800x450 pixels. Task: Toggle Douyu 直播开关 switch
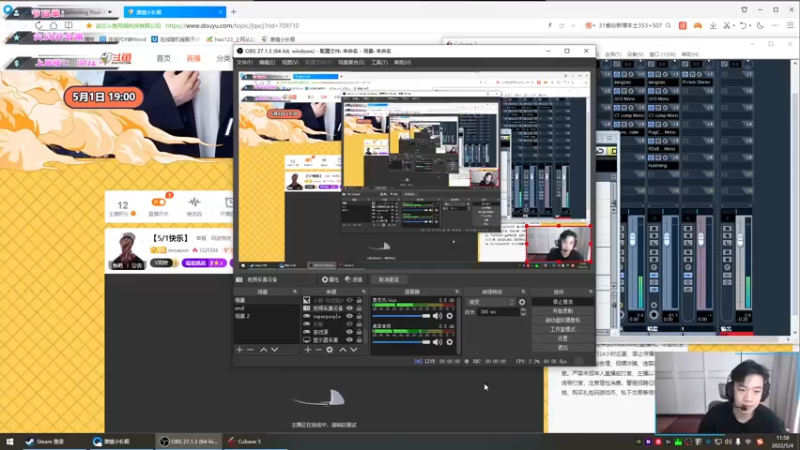coord(159,202)
